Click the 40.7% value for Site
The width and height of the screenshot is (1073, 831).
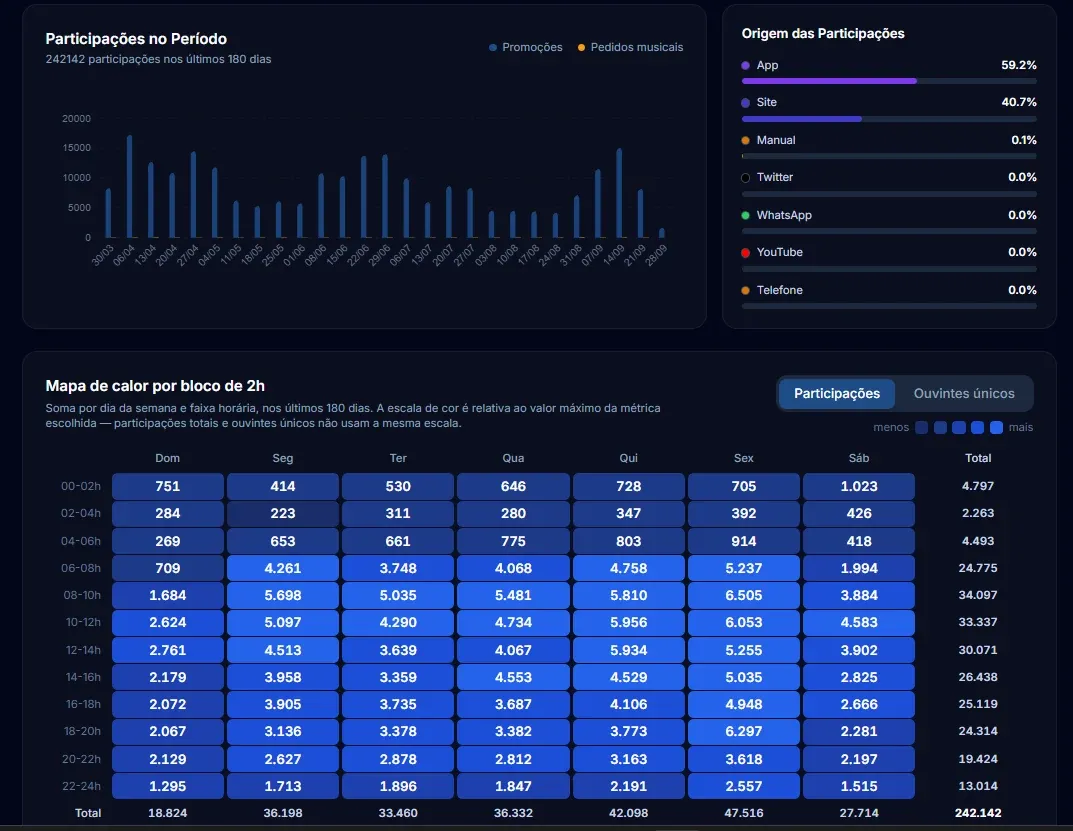tap(1019, 102)
